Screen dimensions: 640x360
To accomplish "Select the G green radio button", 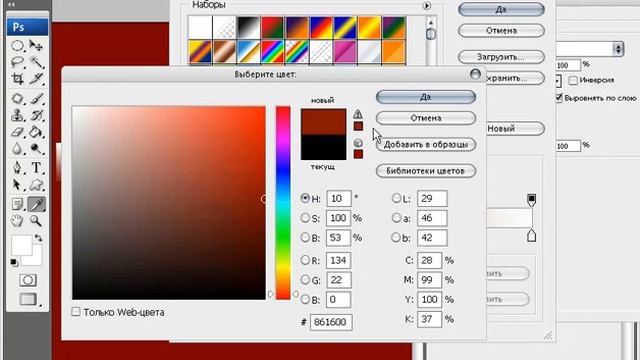I will click(305, 280).
